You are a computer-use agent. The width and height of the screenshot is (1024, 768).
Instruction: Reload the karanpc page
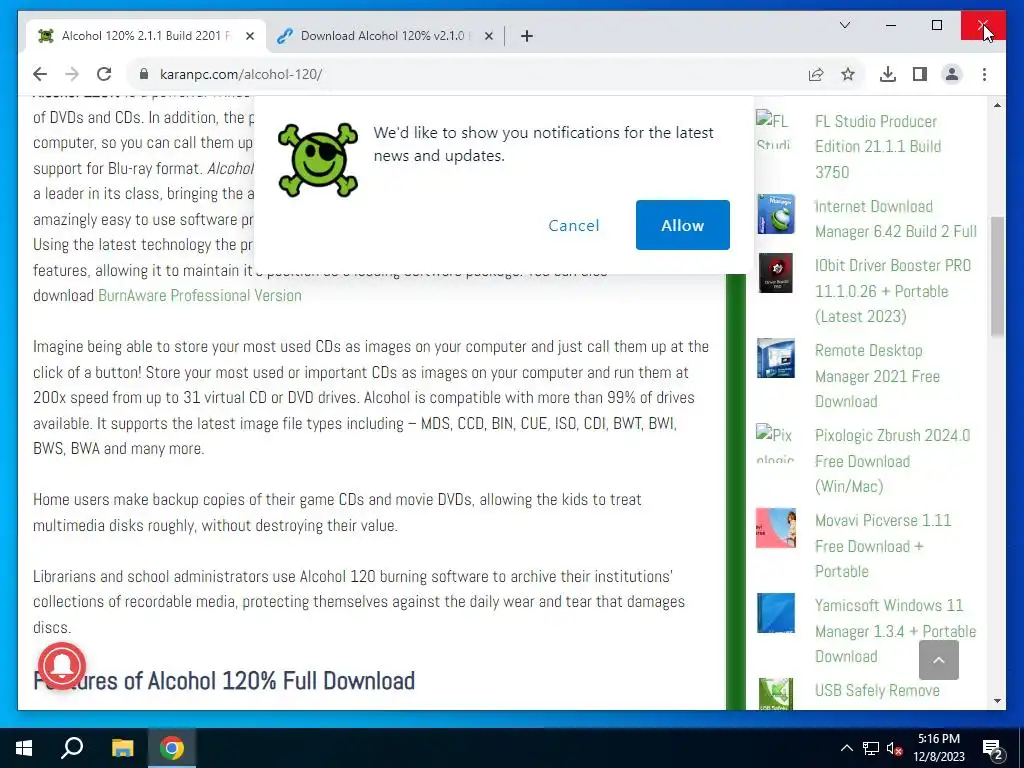(x=104, y=74)
